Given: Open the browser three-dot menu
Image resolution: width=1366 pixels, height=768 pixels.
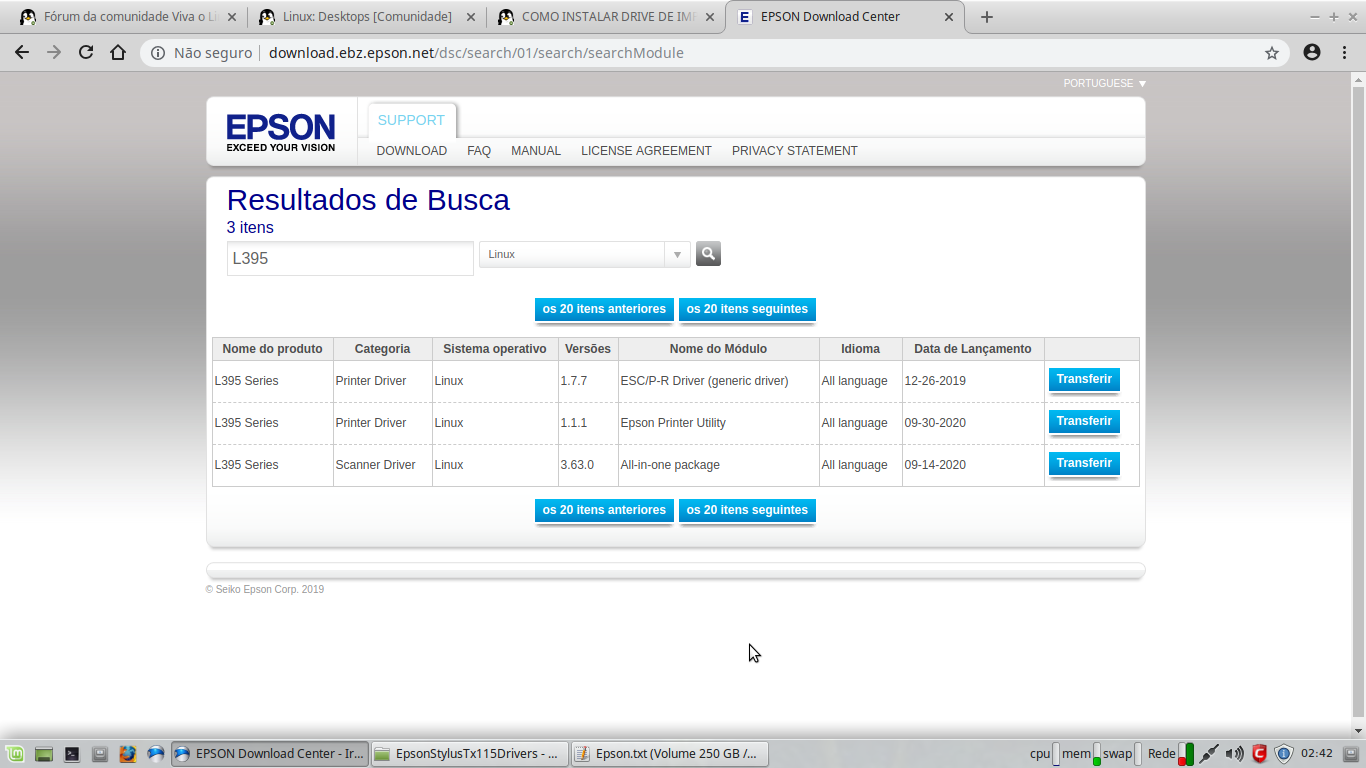Looking at the screenshot, I should pos(1345,53).
